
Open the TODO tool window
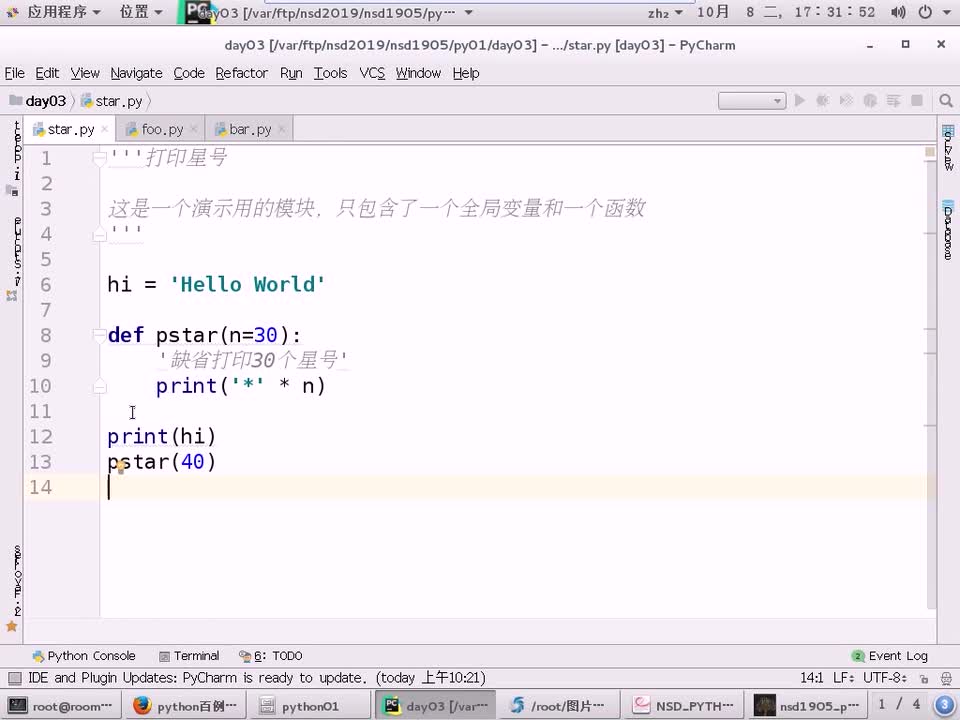click(271, 656)
